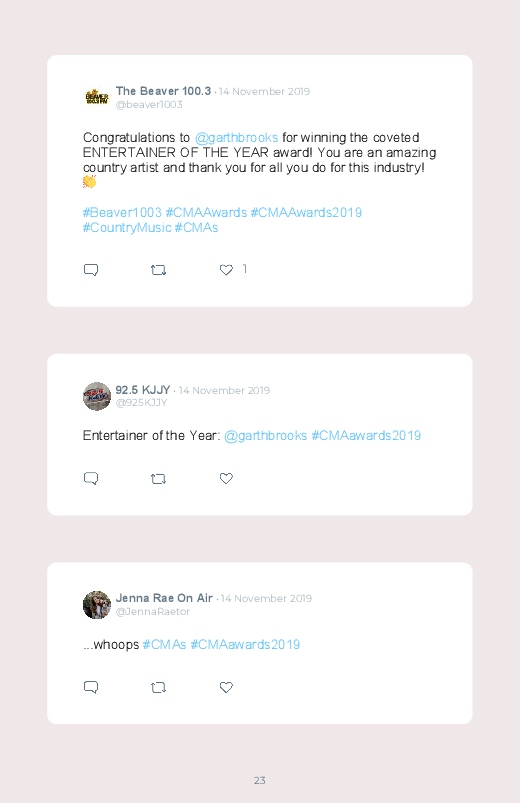
Task: Open Jenna Rae On Air avatar
Action: [97, 605]
